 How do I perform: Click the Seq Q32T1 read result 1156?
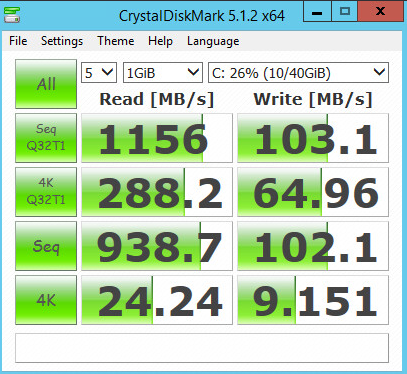tap(157, 138)
